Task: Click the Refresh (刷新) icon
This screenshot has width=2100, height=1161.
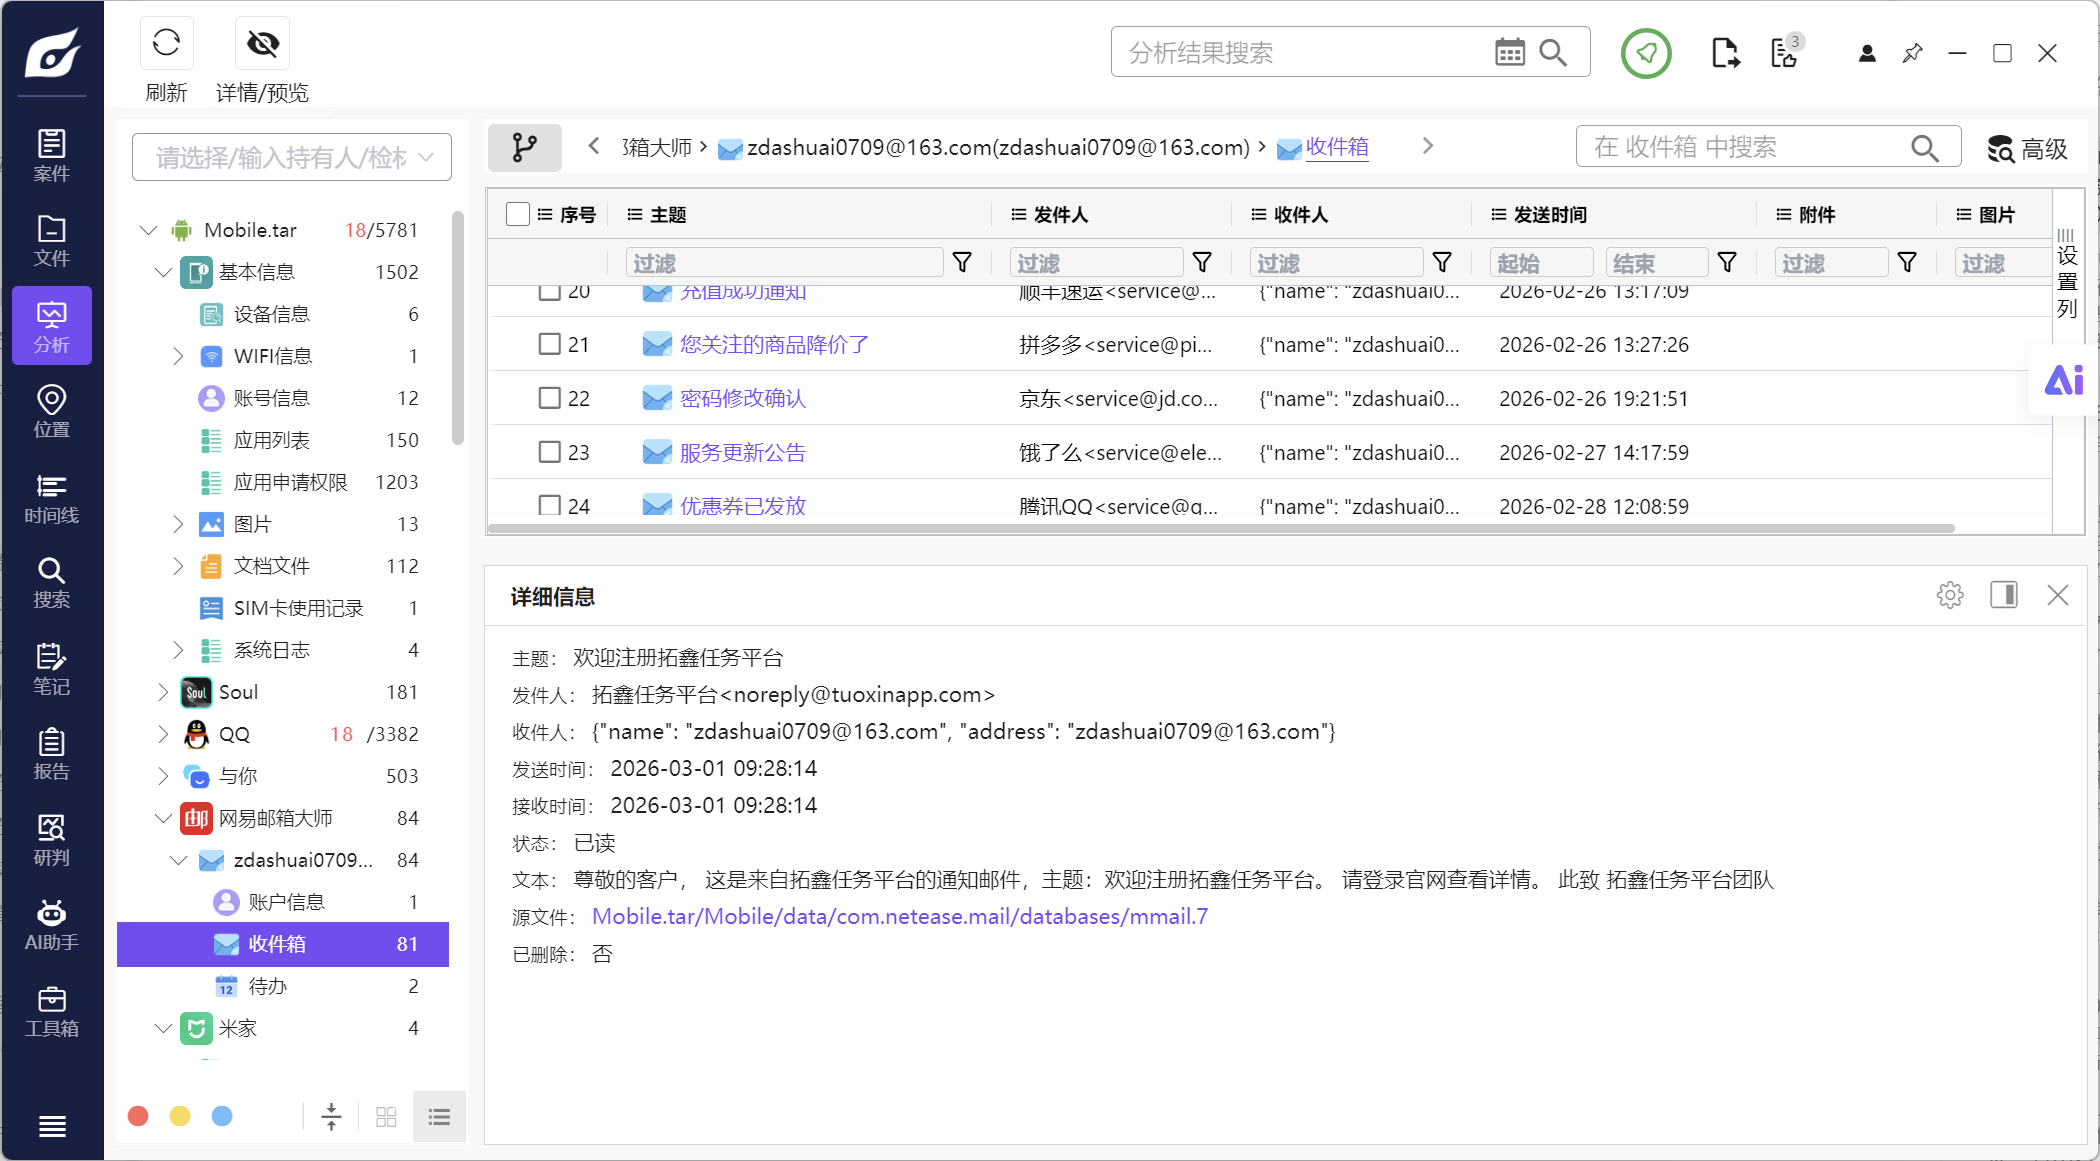Action: pyautogui.click(x=166, y=43)
